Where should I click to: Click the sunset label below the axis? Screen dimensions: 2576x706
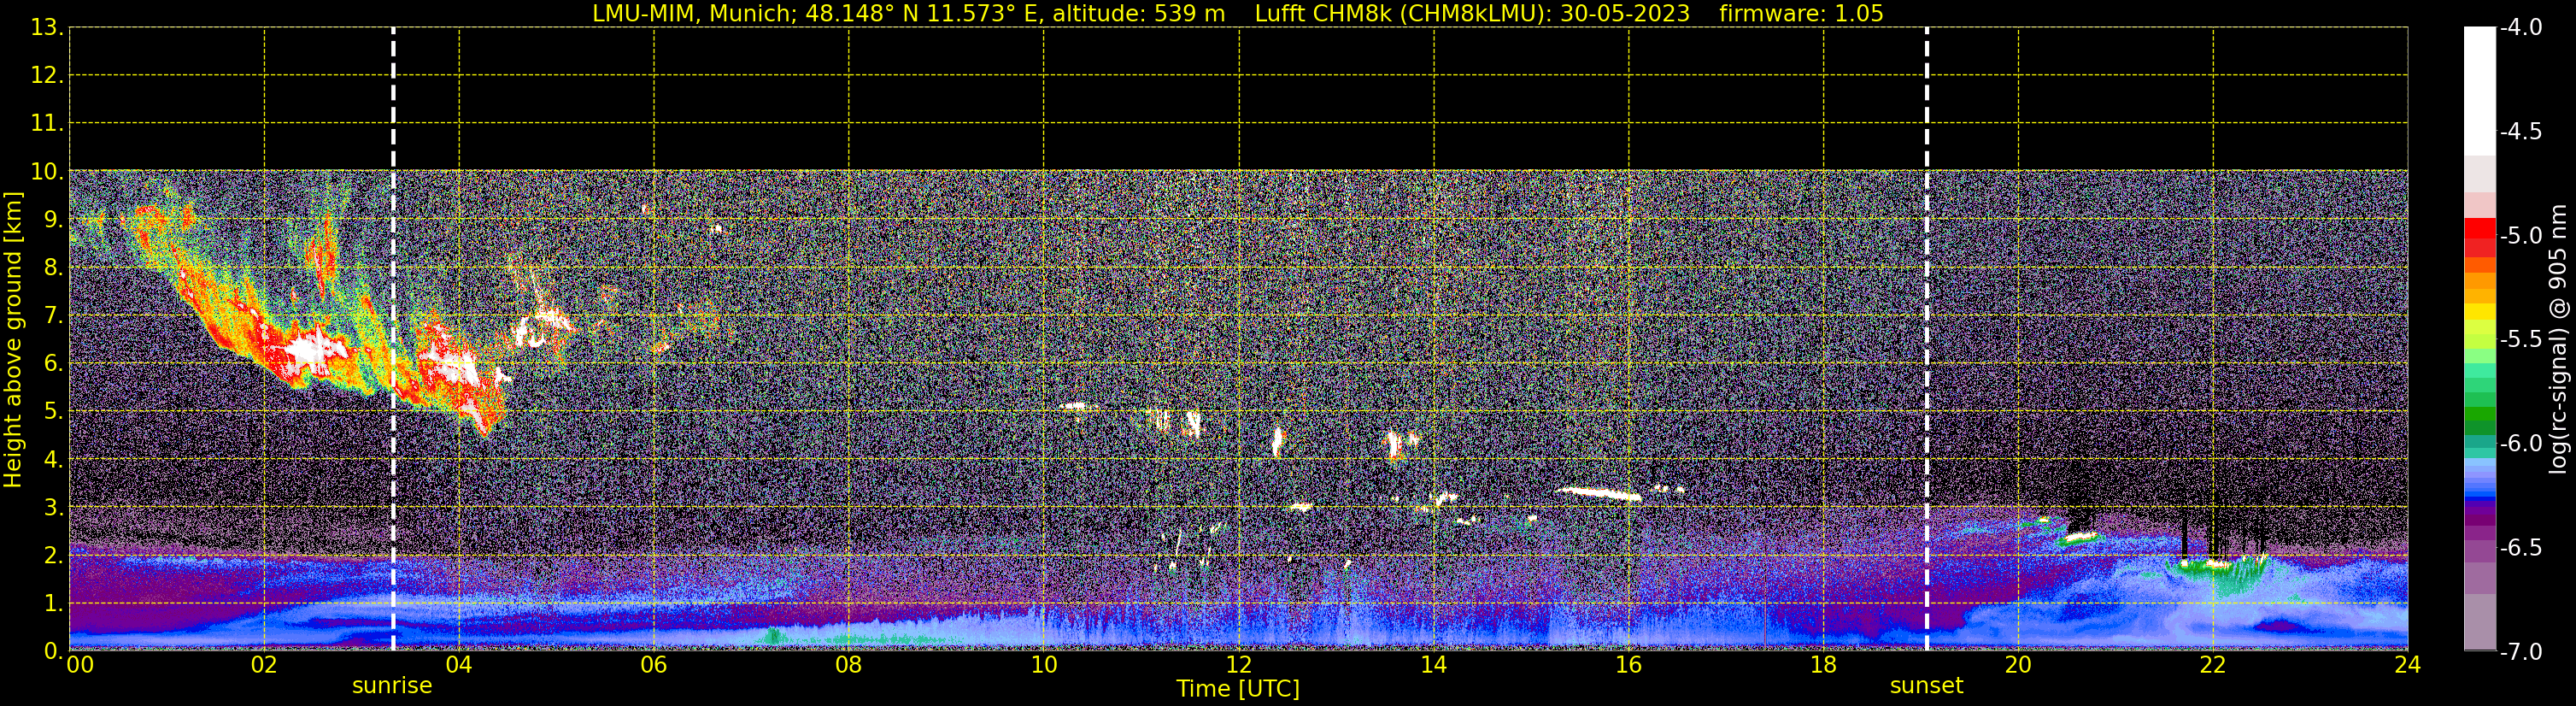coord(1926,685)
